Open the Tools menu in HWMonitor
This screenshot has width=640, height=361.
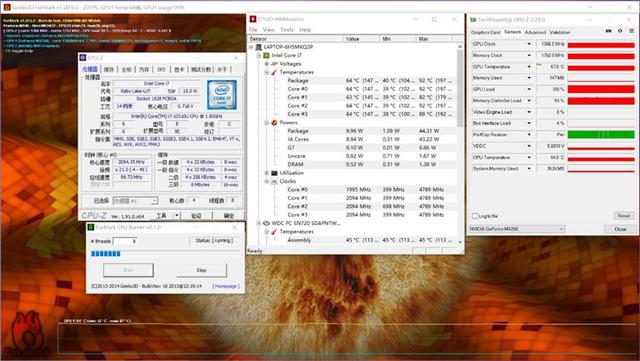(x=287, y=30)
